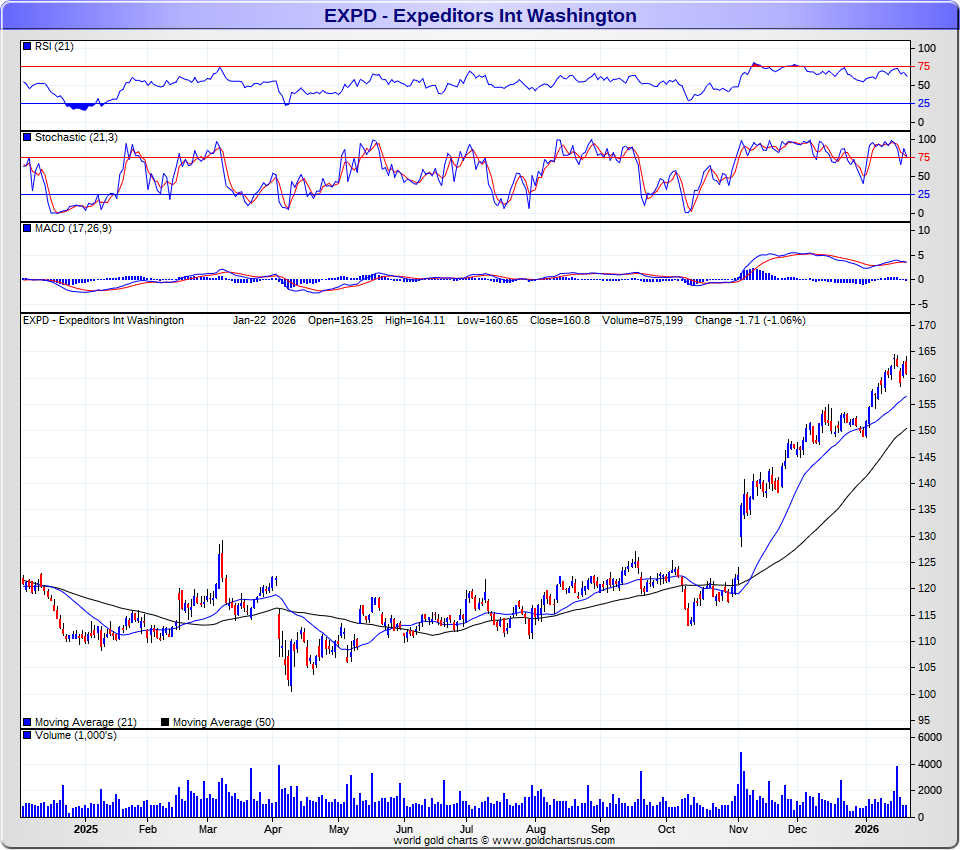Screen dimensions: 960x850
Task: Click the 170 price axis label
Action: pyautogui.click(x=927, y=325)
